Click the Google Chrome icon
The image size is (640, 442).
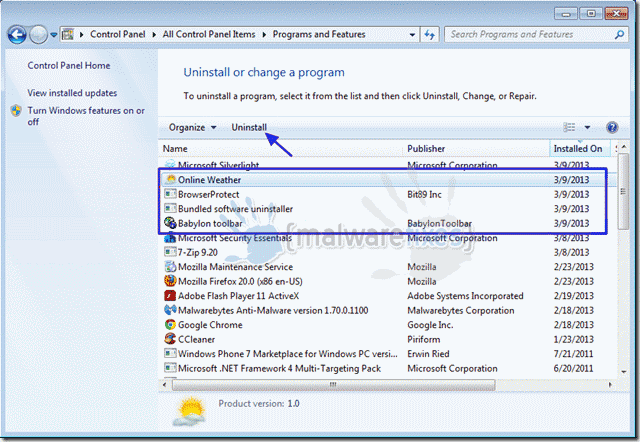[x=170, y=325]
